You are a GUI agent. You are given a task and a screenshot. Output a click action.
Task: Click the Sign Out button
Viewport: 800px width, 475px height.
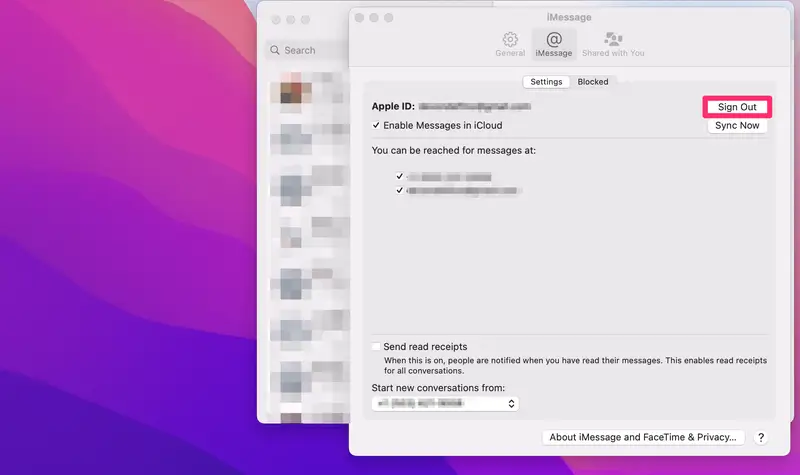coord(737,107)
